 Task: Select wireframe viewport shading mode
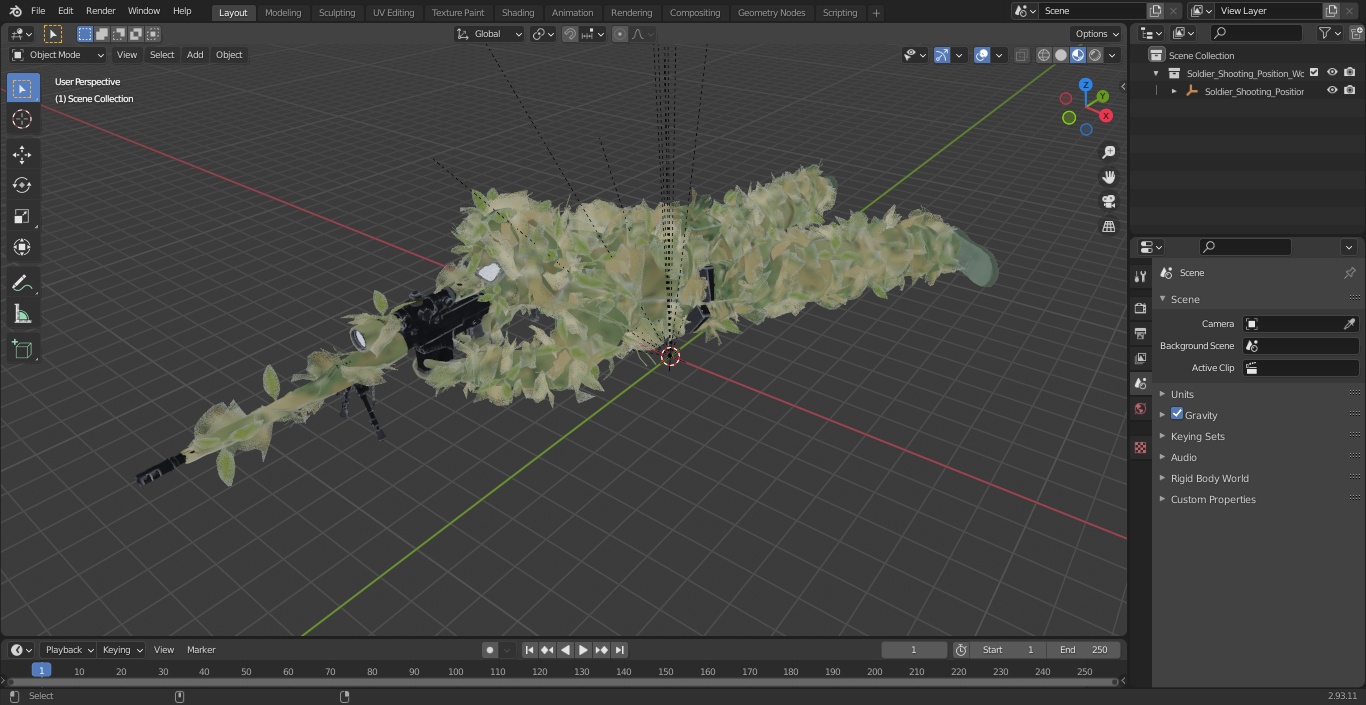[1043, 55]
